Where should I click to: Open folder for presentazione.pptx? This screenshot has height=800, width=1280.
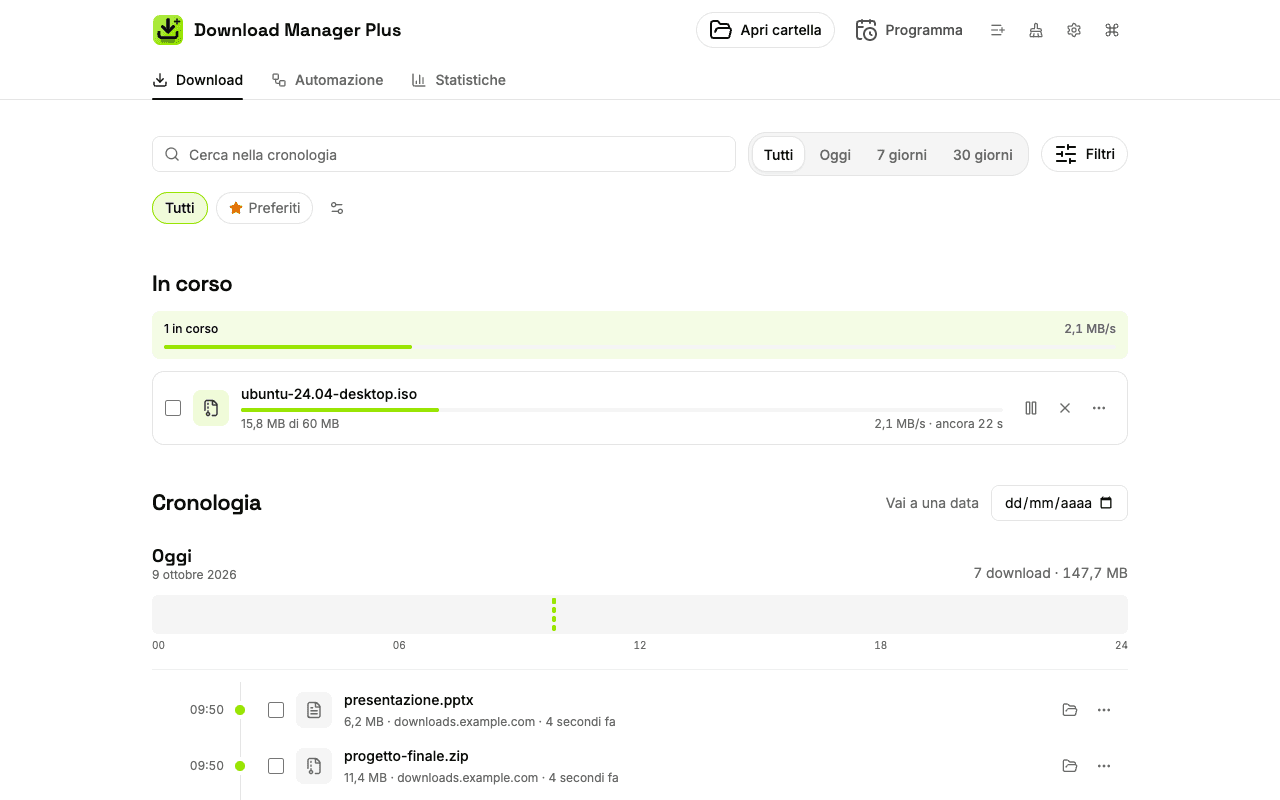click(1070, 710)
